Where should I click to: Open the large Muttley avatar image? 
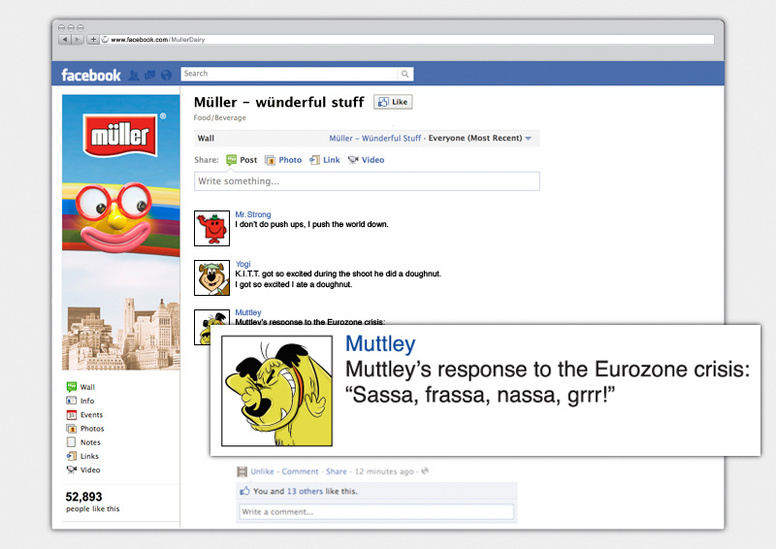277,391
